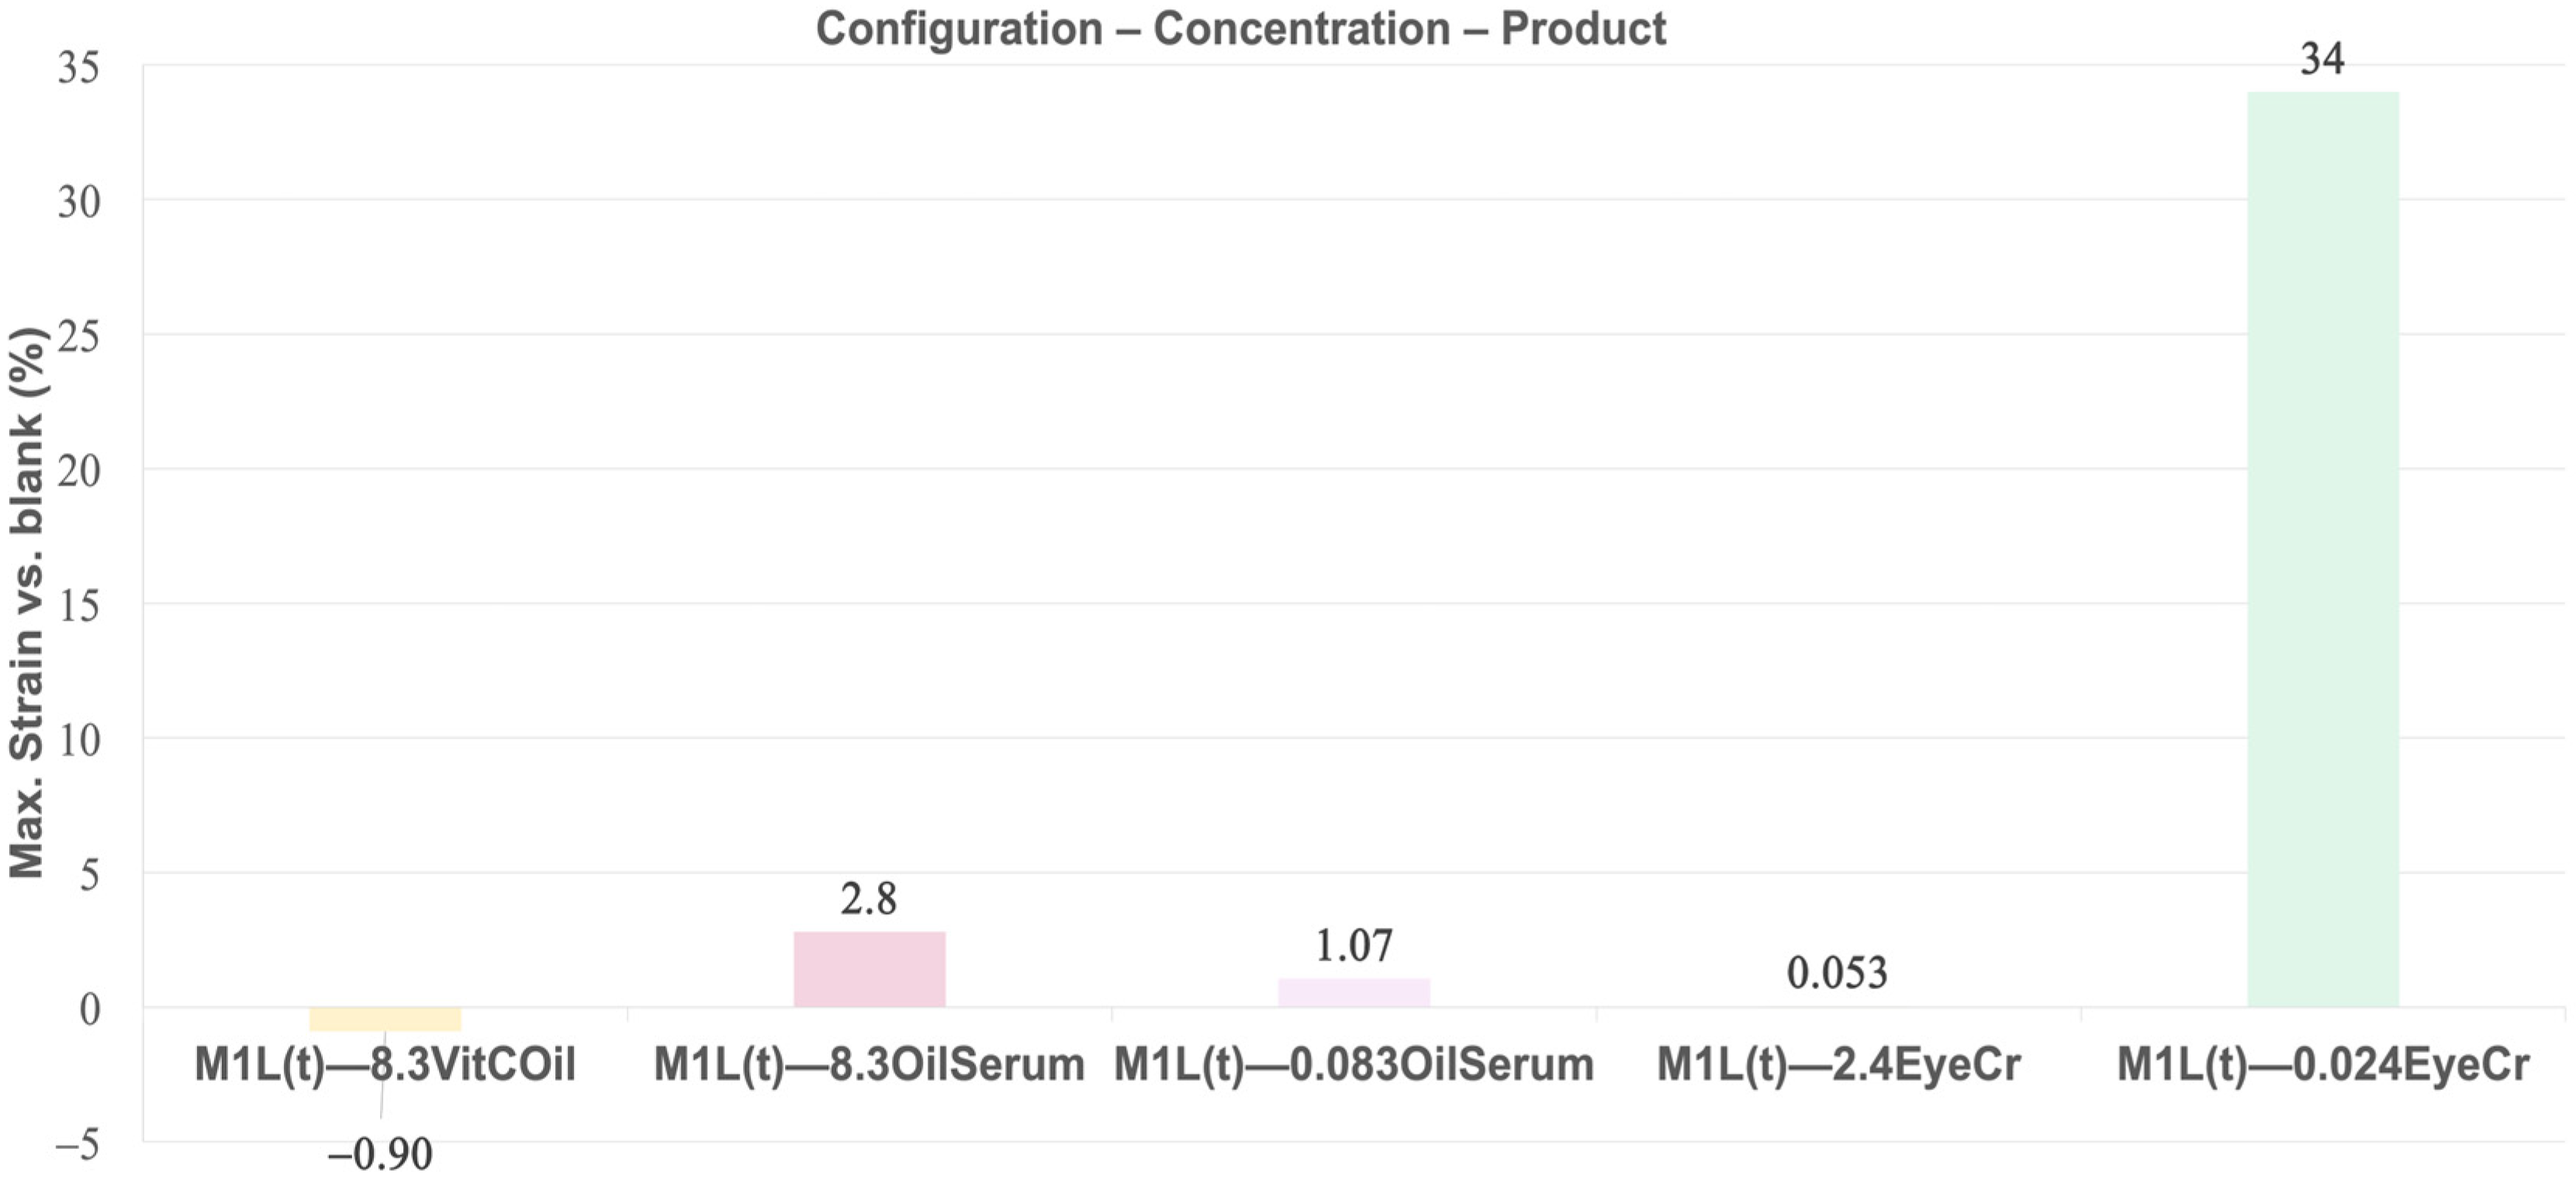Click the y-axis tick label '10'
The height and width of the screenshot is (1180, 2576).
[x=79, y=740]
